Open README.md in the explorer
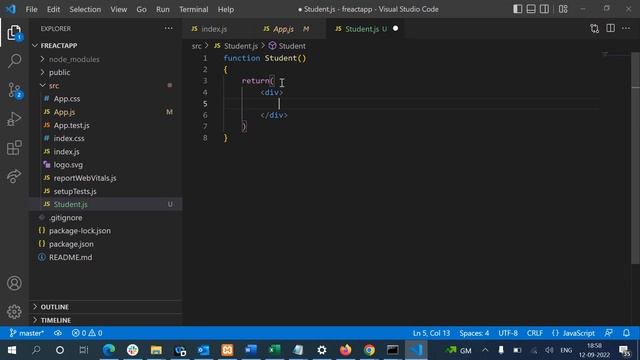640x360 pixels. click(x=105, y=257)
